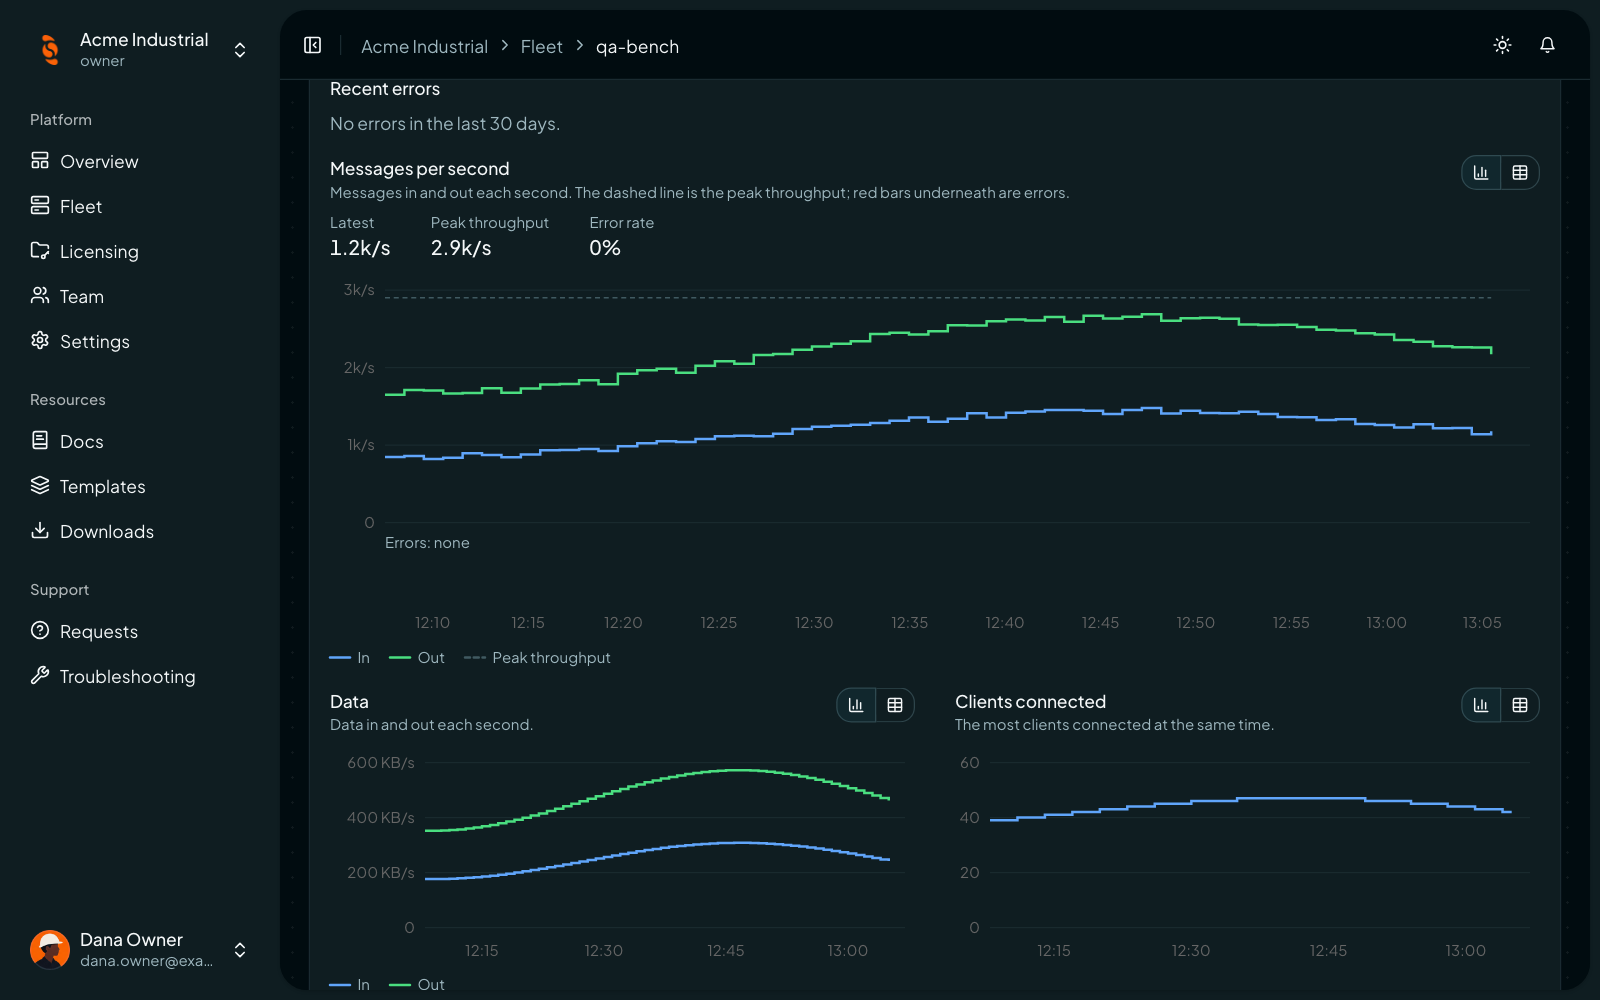Click the Requests help icon

tap(40, 631)
